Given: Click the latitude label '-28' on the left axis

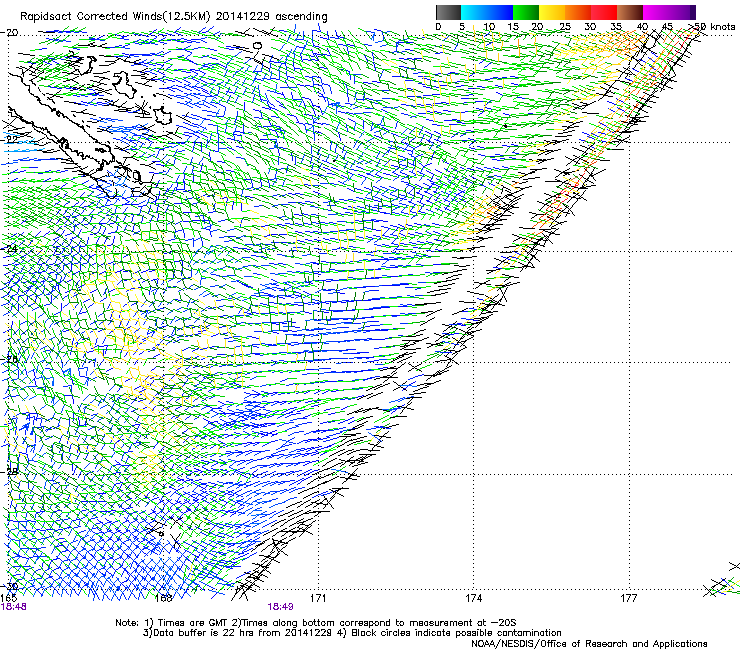Looking at the screenshot, I should (9, 471).
